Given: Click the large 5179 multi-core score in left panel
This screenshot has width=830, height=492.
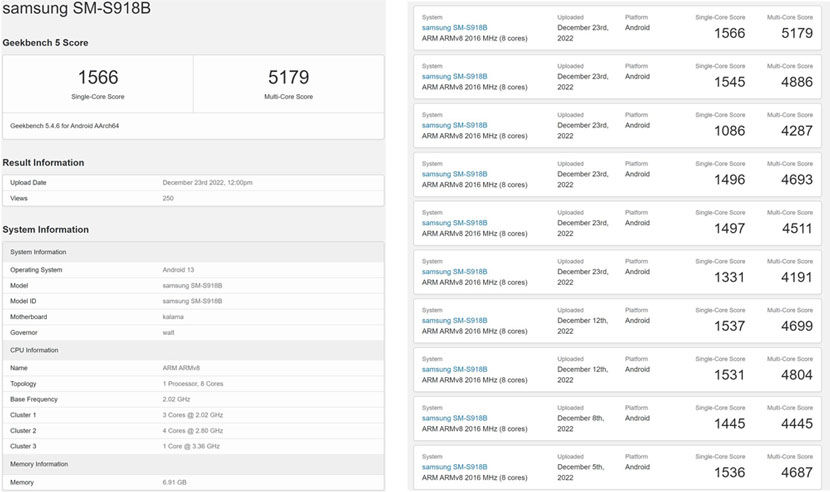Looking at the screenshot, I should coord(288,77).
